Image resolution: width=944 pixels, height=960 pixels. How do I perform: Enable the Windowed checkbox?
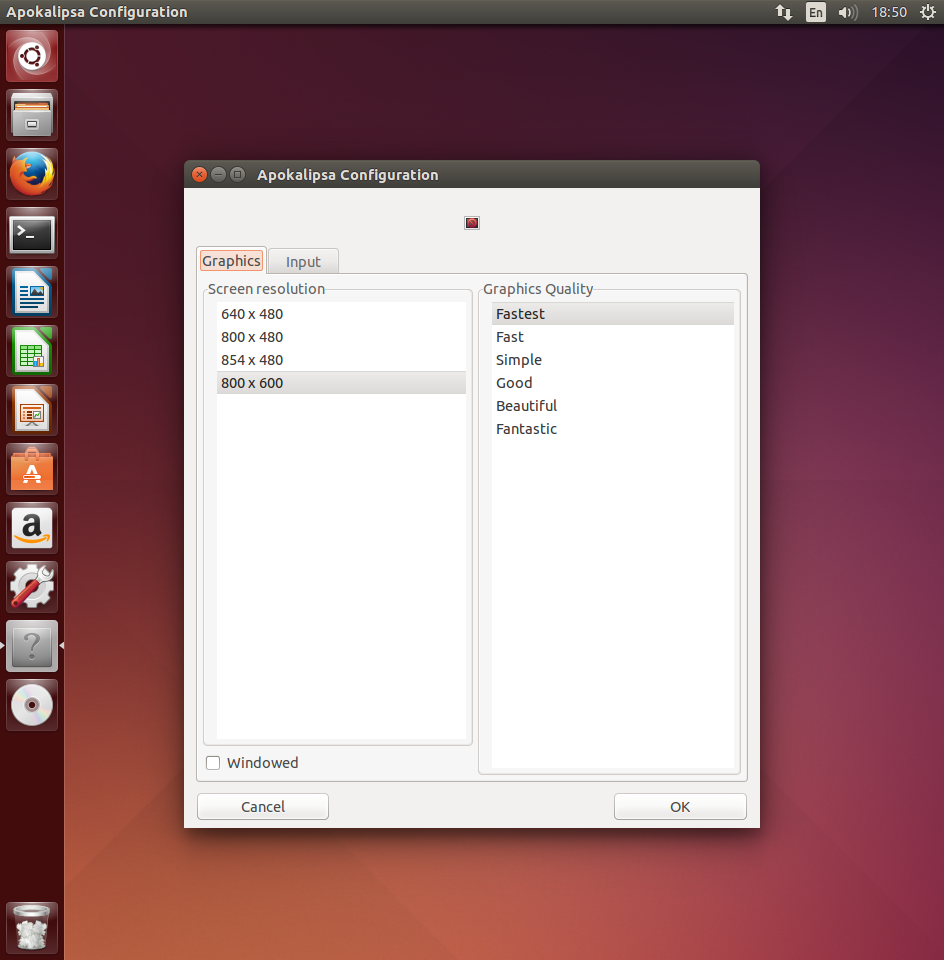tap(213, 763)
